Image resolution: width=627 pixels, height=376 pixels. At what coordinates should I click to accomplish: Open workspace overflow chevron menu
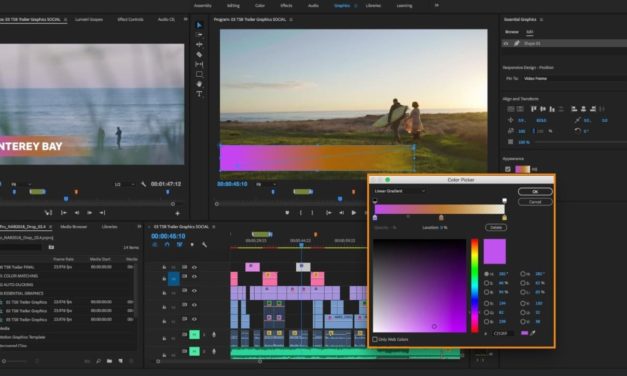437,6
